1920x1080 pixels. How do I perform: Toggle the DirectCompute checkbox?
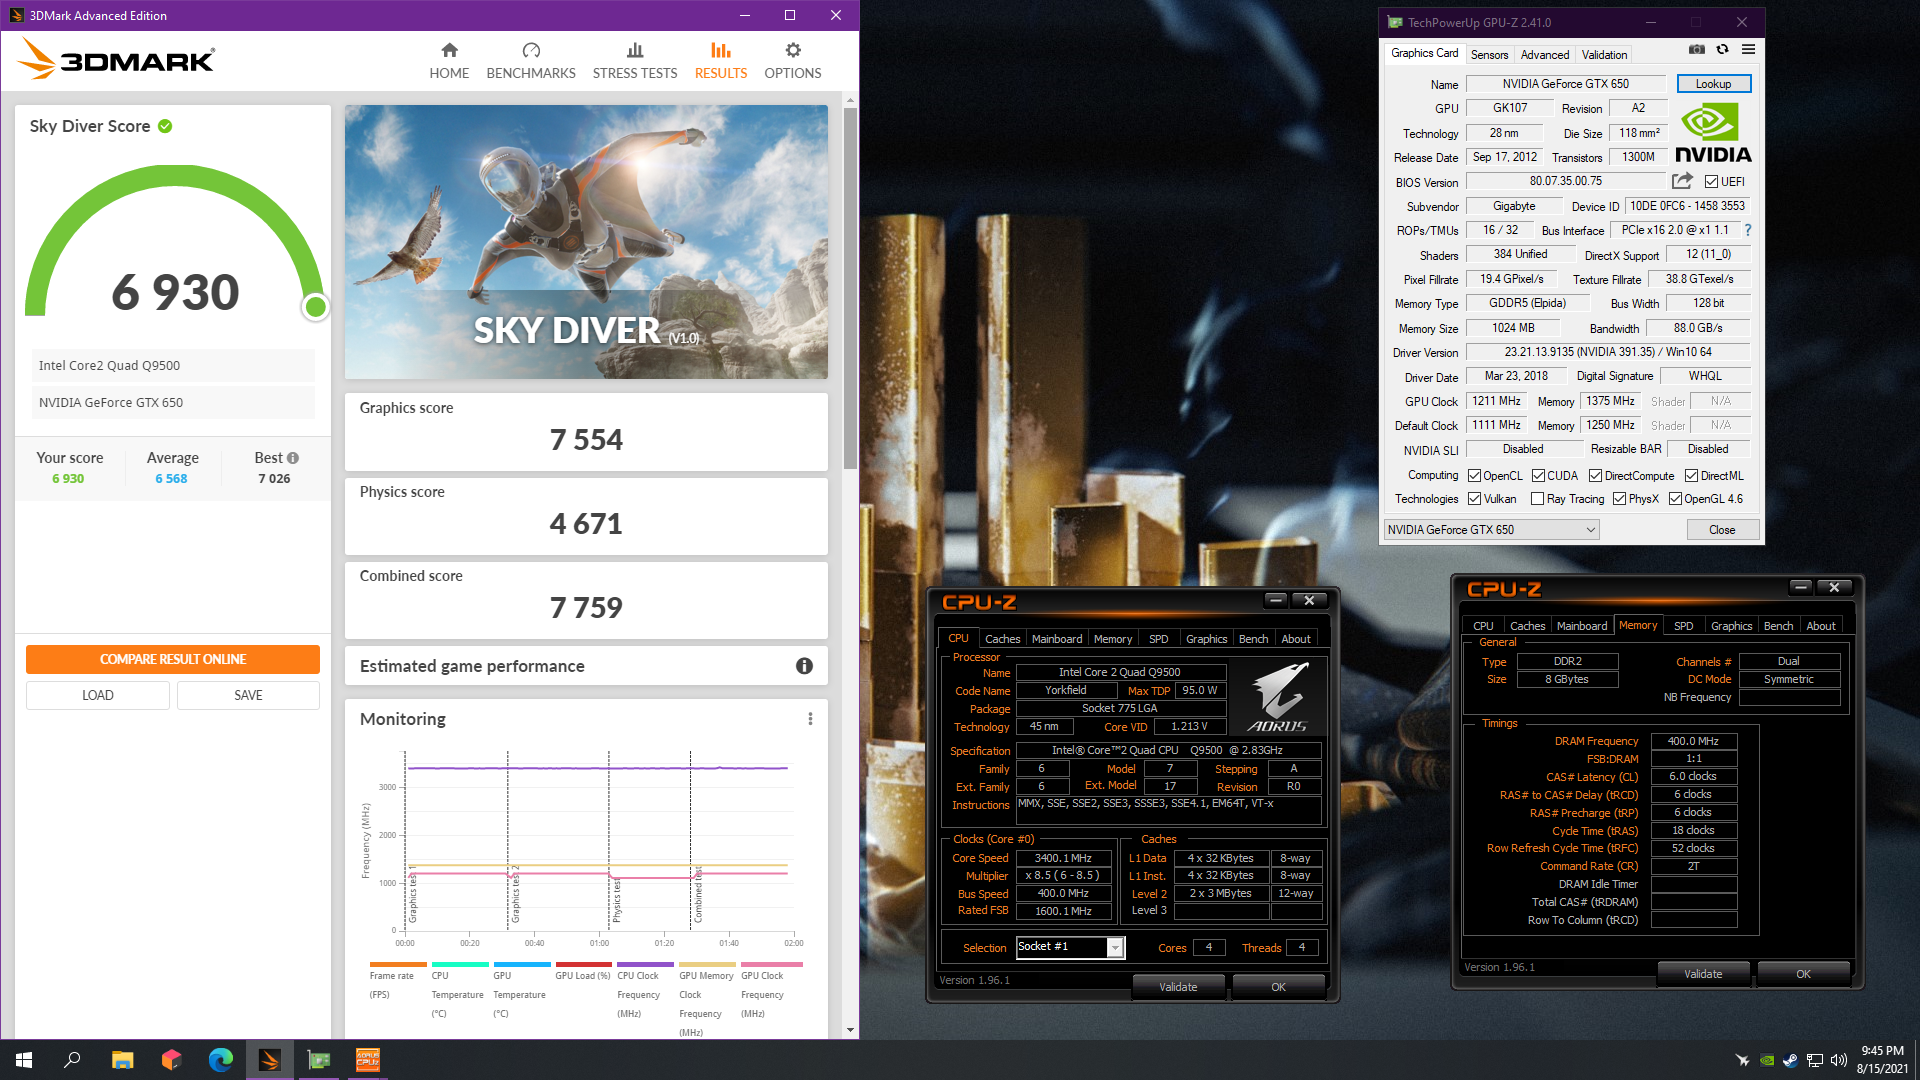pyautogui.click(x=1595, y=476)
